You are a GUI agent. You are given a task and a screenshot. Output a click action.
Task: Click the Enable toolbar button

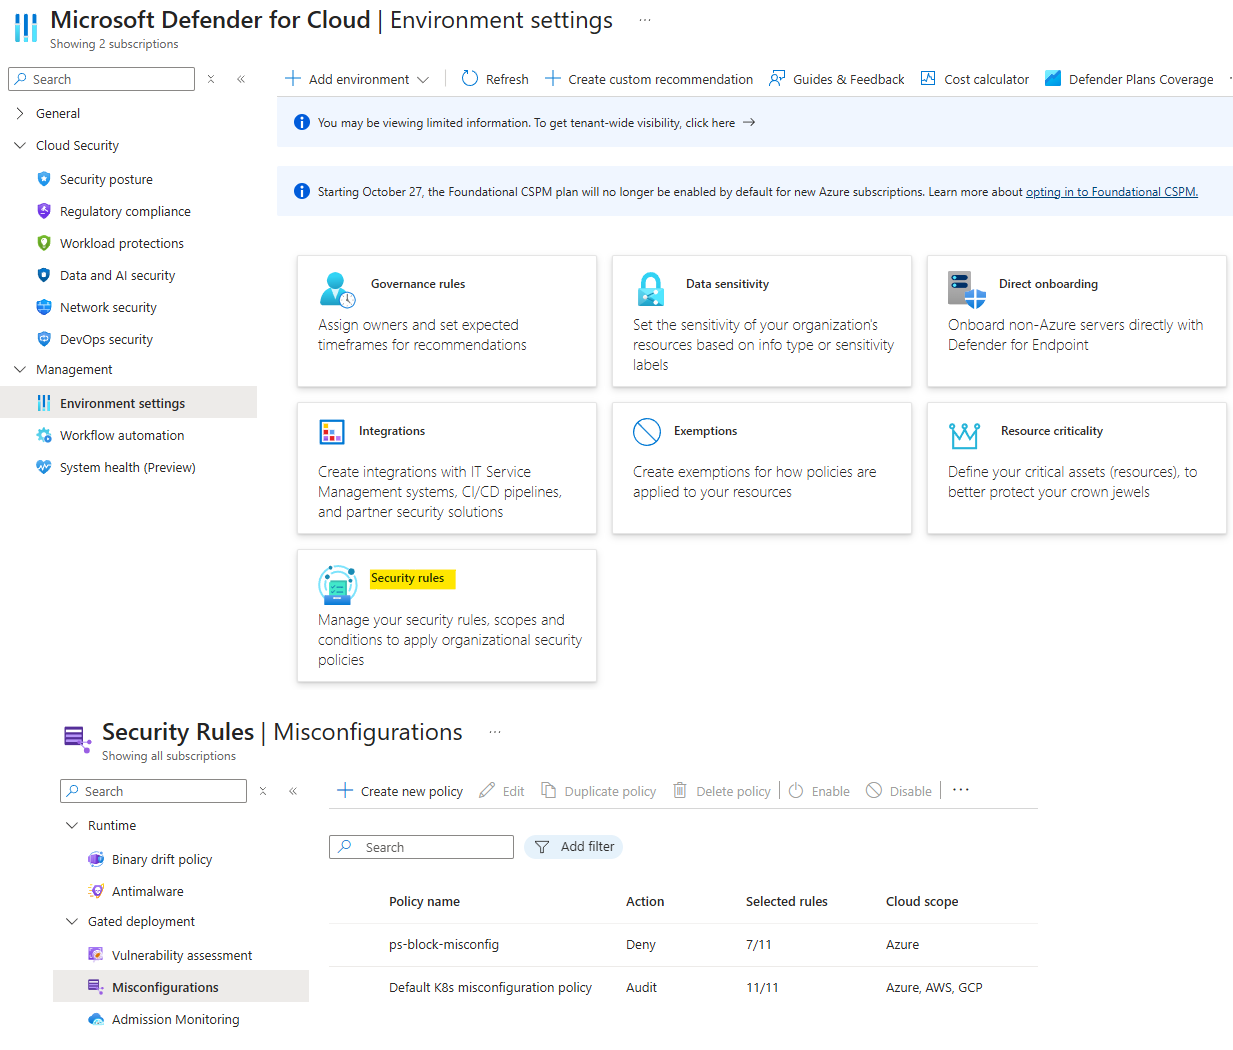coord(819,791)
